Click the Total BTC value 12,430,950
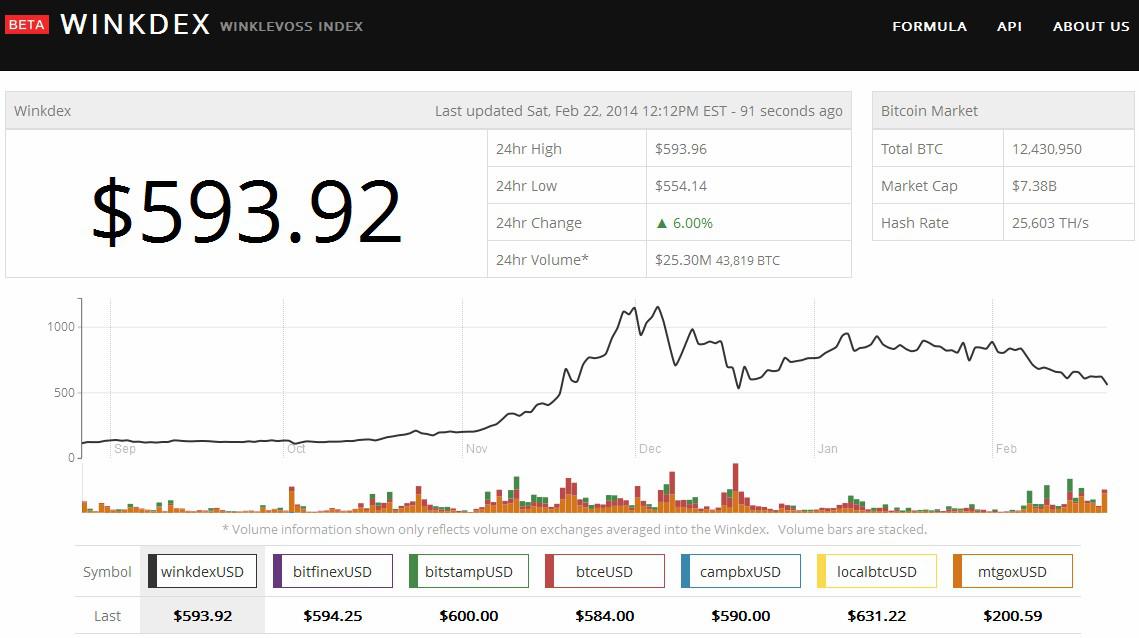1139x638 pixels. click(1047, 149)
